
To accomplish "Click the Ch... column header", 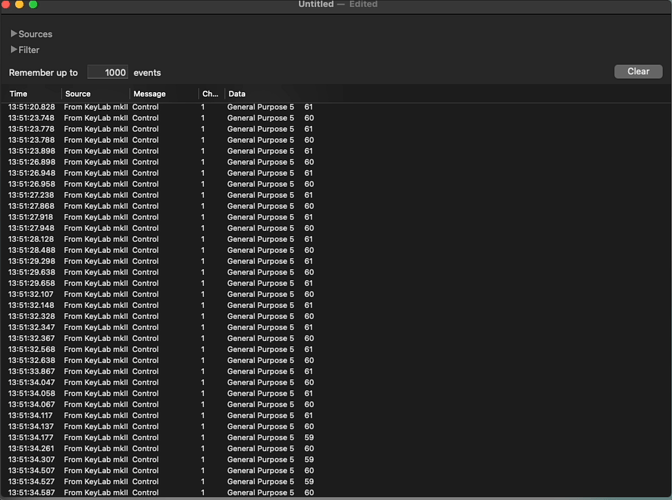I will (x=210, y=94).
